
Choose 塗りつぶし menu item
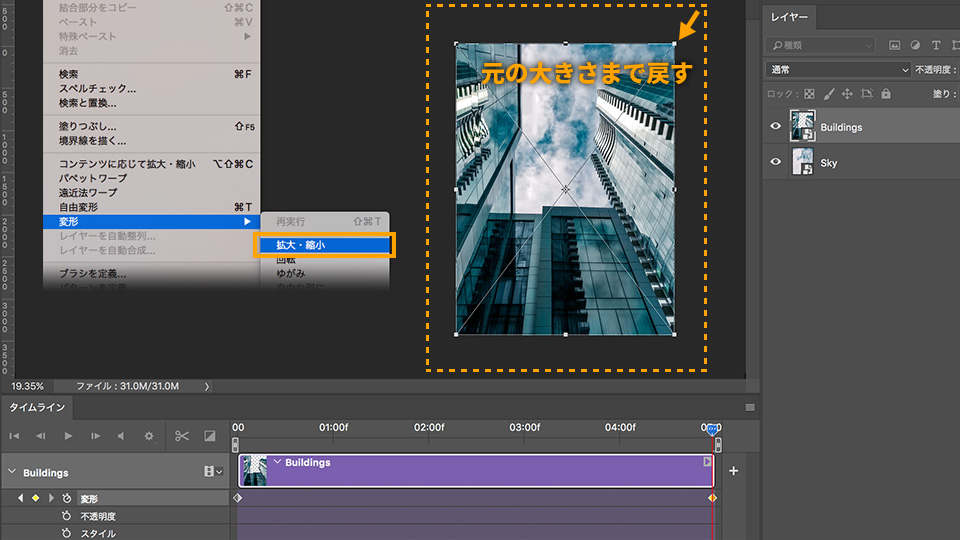[x=151, y=126]
